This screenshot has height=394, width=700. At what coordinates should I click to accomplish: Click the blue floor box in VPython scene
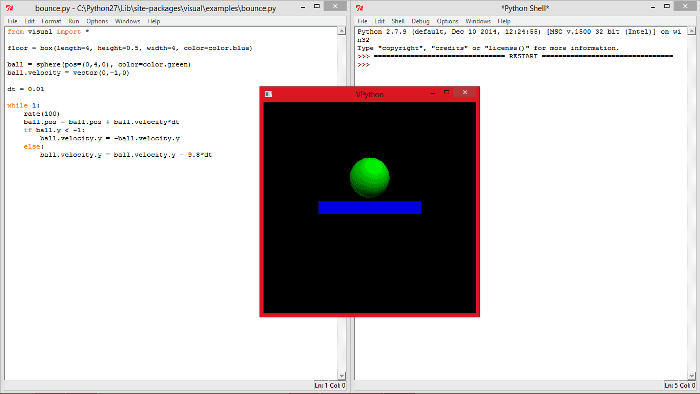(x=370, y=207)
